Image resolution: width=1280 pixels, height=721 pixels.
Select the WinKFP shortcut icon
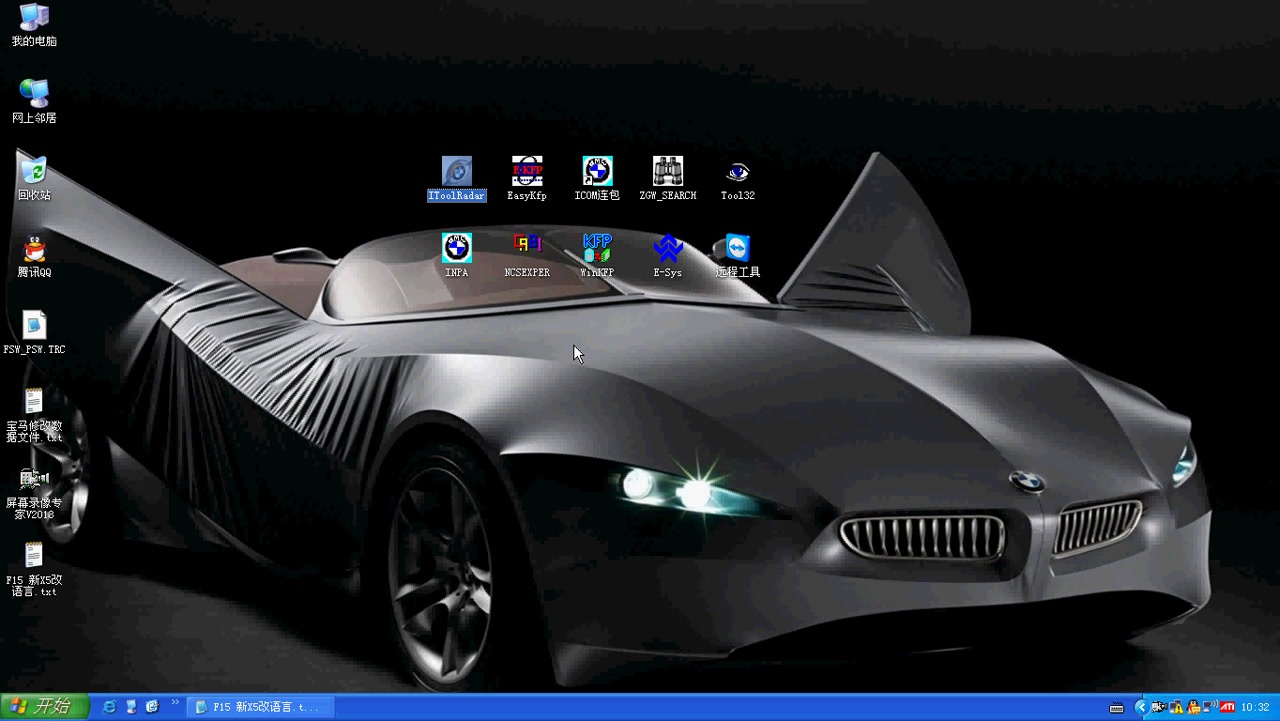(597, 256)
